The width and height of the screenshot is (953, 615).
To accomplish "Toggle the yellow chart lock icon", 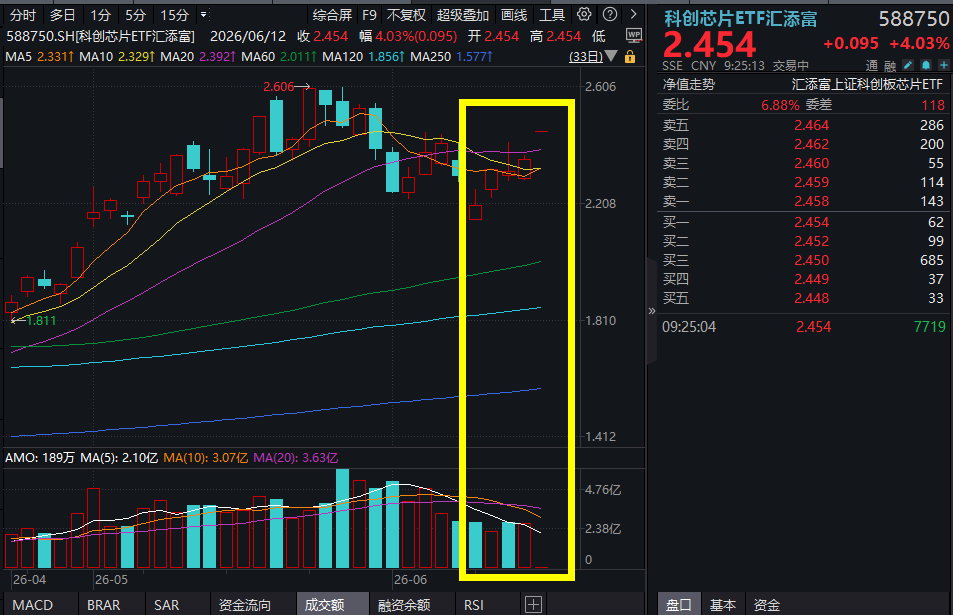I will 630,57.
